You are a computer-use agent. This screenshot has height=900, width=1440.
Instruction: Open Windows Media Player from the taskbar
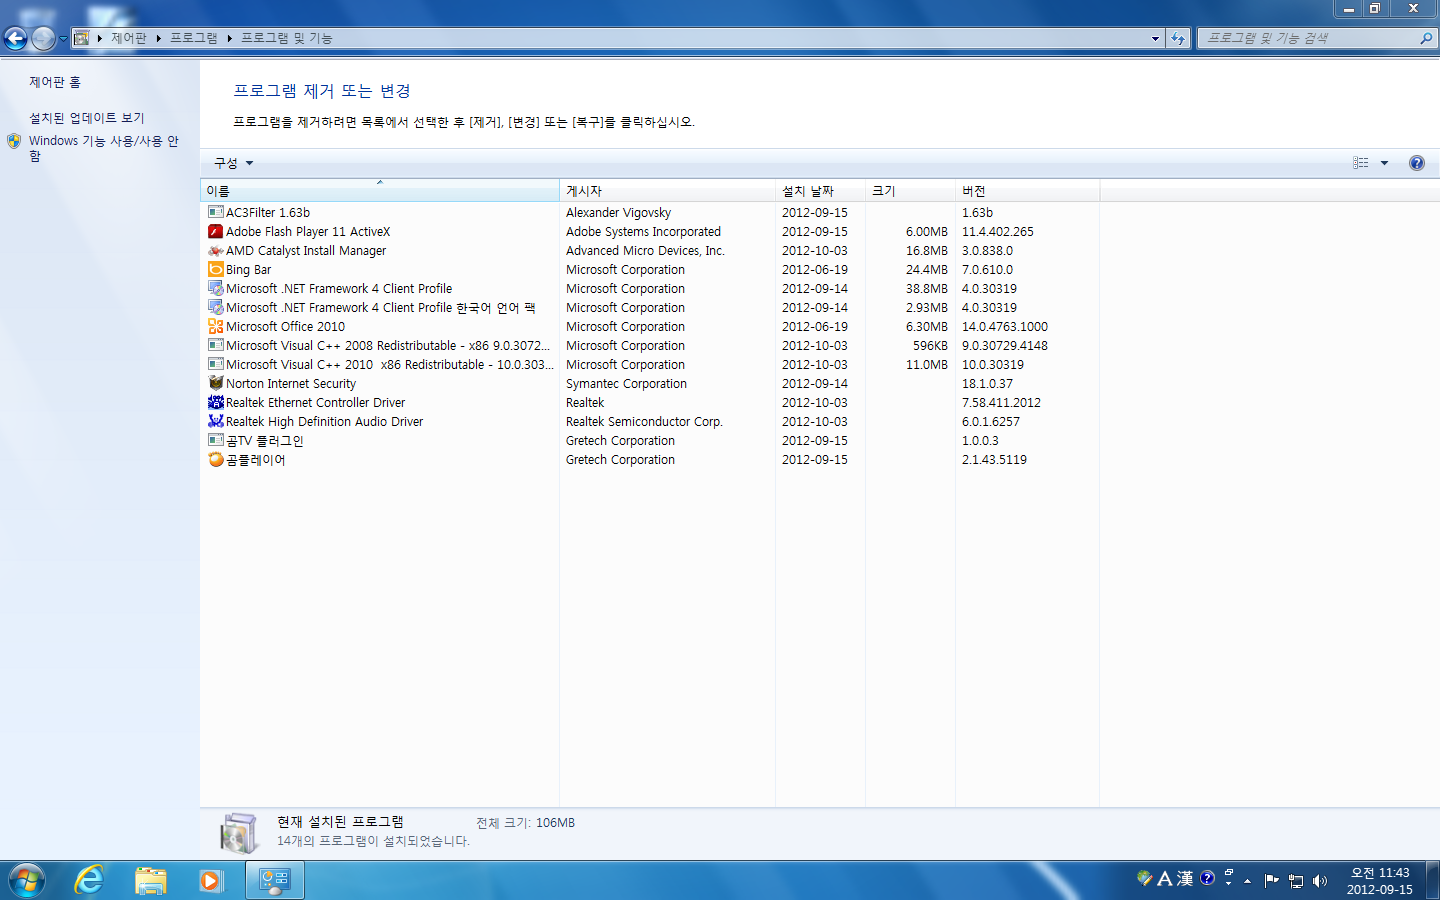pyautogui.click(x=210, y=880)
